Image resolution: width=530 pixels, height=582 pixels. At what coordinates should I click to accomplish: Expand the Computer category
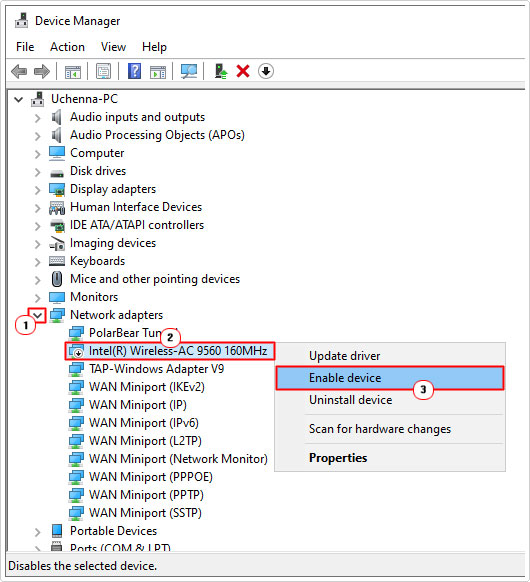(37, 154)
